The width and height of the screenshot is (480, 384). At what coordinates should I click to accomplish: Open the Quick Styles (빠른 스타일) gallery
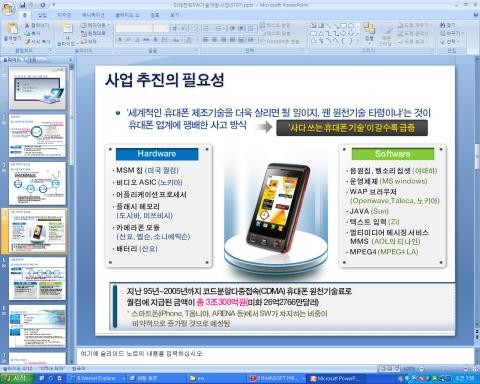tap(386, 35)
